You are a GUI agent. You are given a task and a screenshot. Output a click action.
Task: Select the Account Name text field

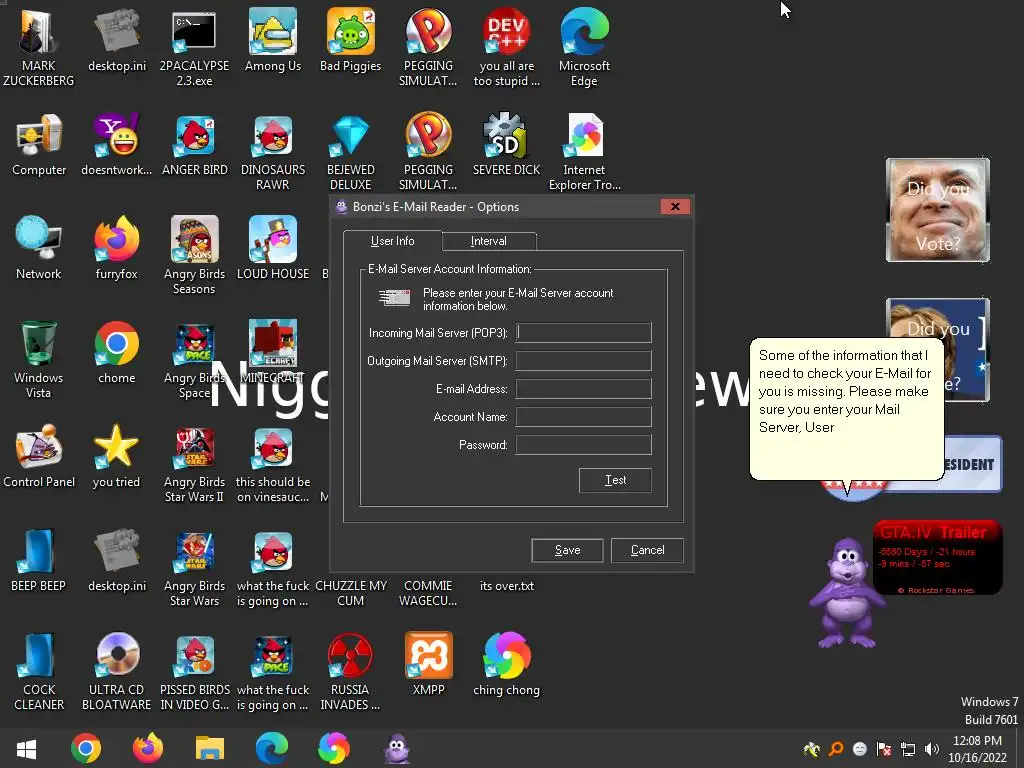pyautogui.click(x=583, y=417)
